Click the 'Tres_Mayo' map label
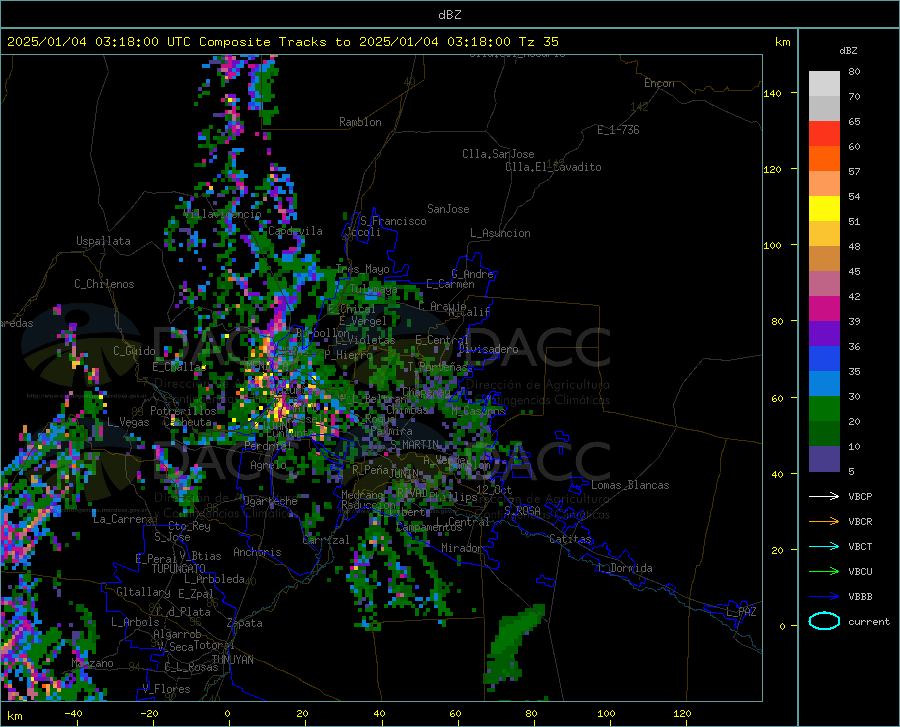 point(363,269)
